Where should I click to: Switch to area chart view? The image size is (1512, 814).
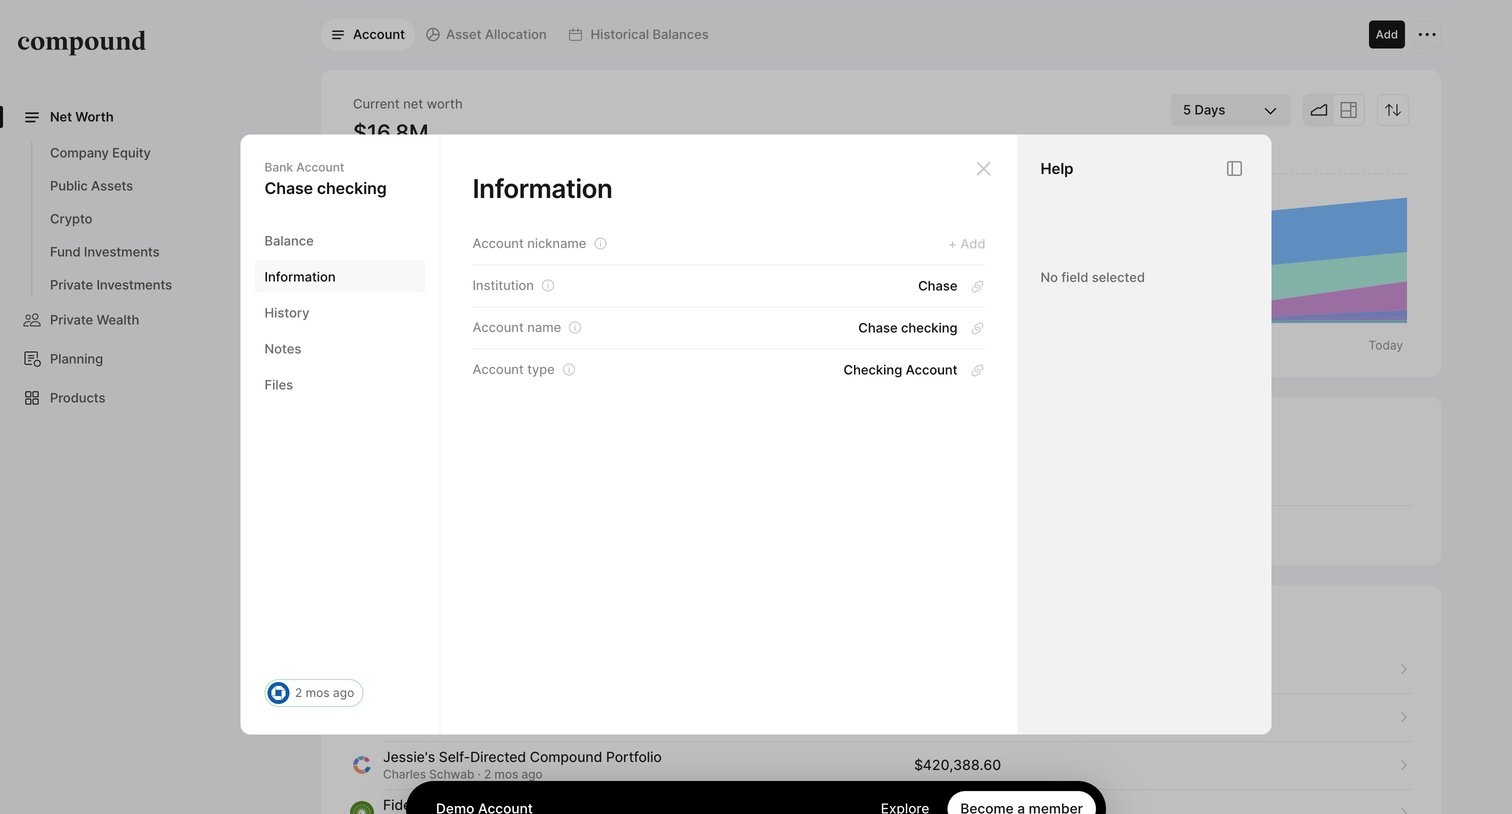coord(1319,110)
